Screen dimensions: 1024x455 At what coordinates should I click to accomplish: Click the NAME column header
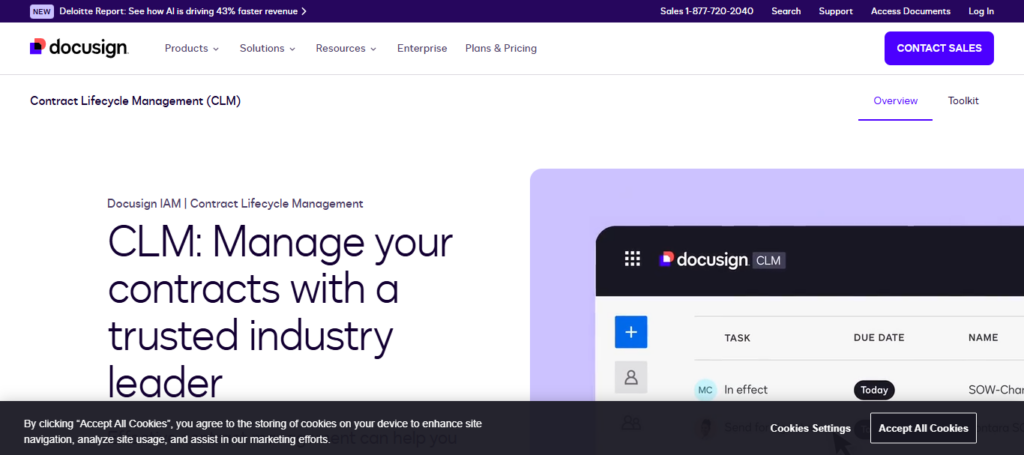983,338
